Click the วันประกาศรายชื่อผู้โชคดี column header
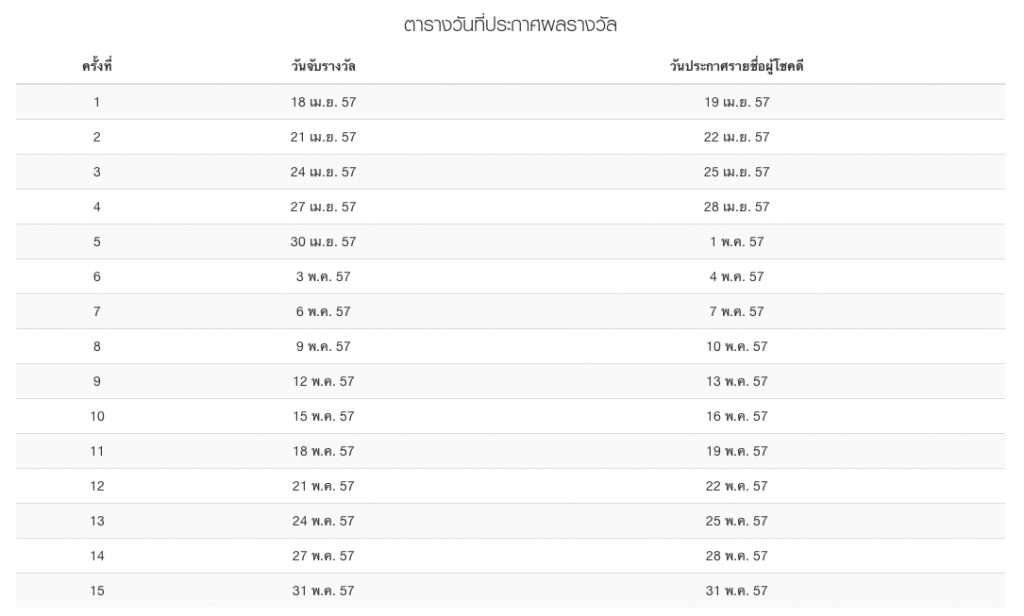This screenshot has width=1024, height=616. tap(737, 67)
